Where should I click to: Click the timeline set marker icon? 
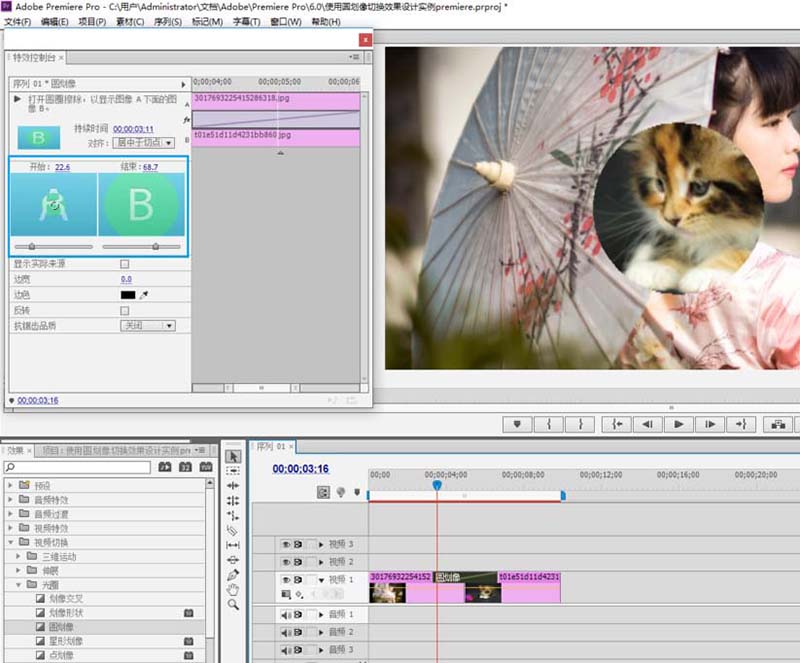coord(357,492)
